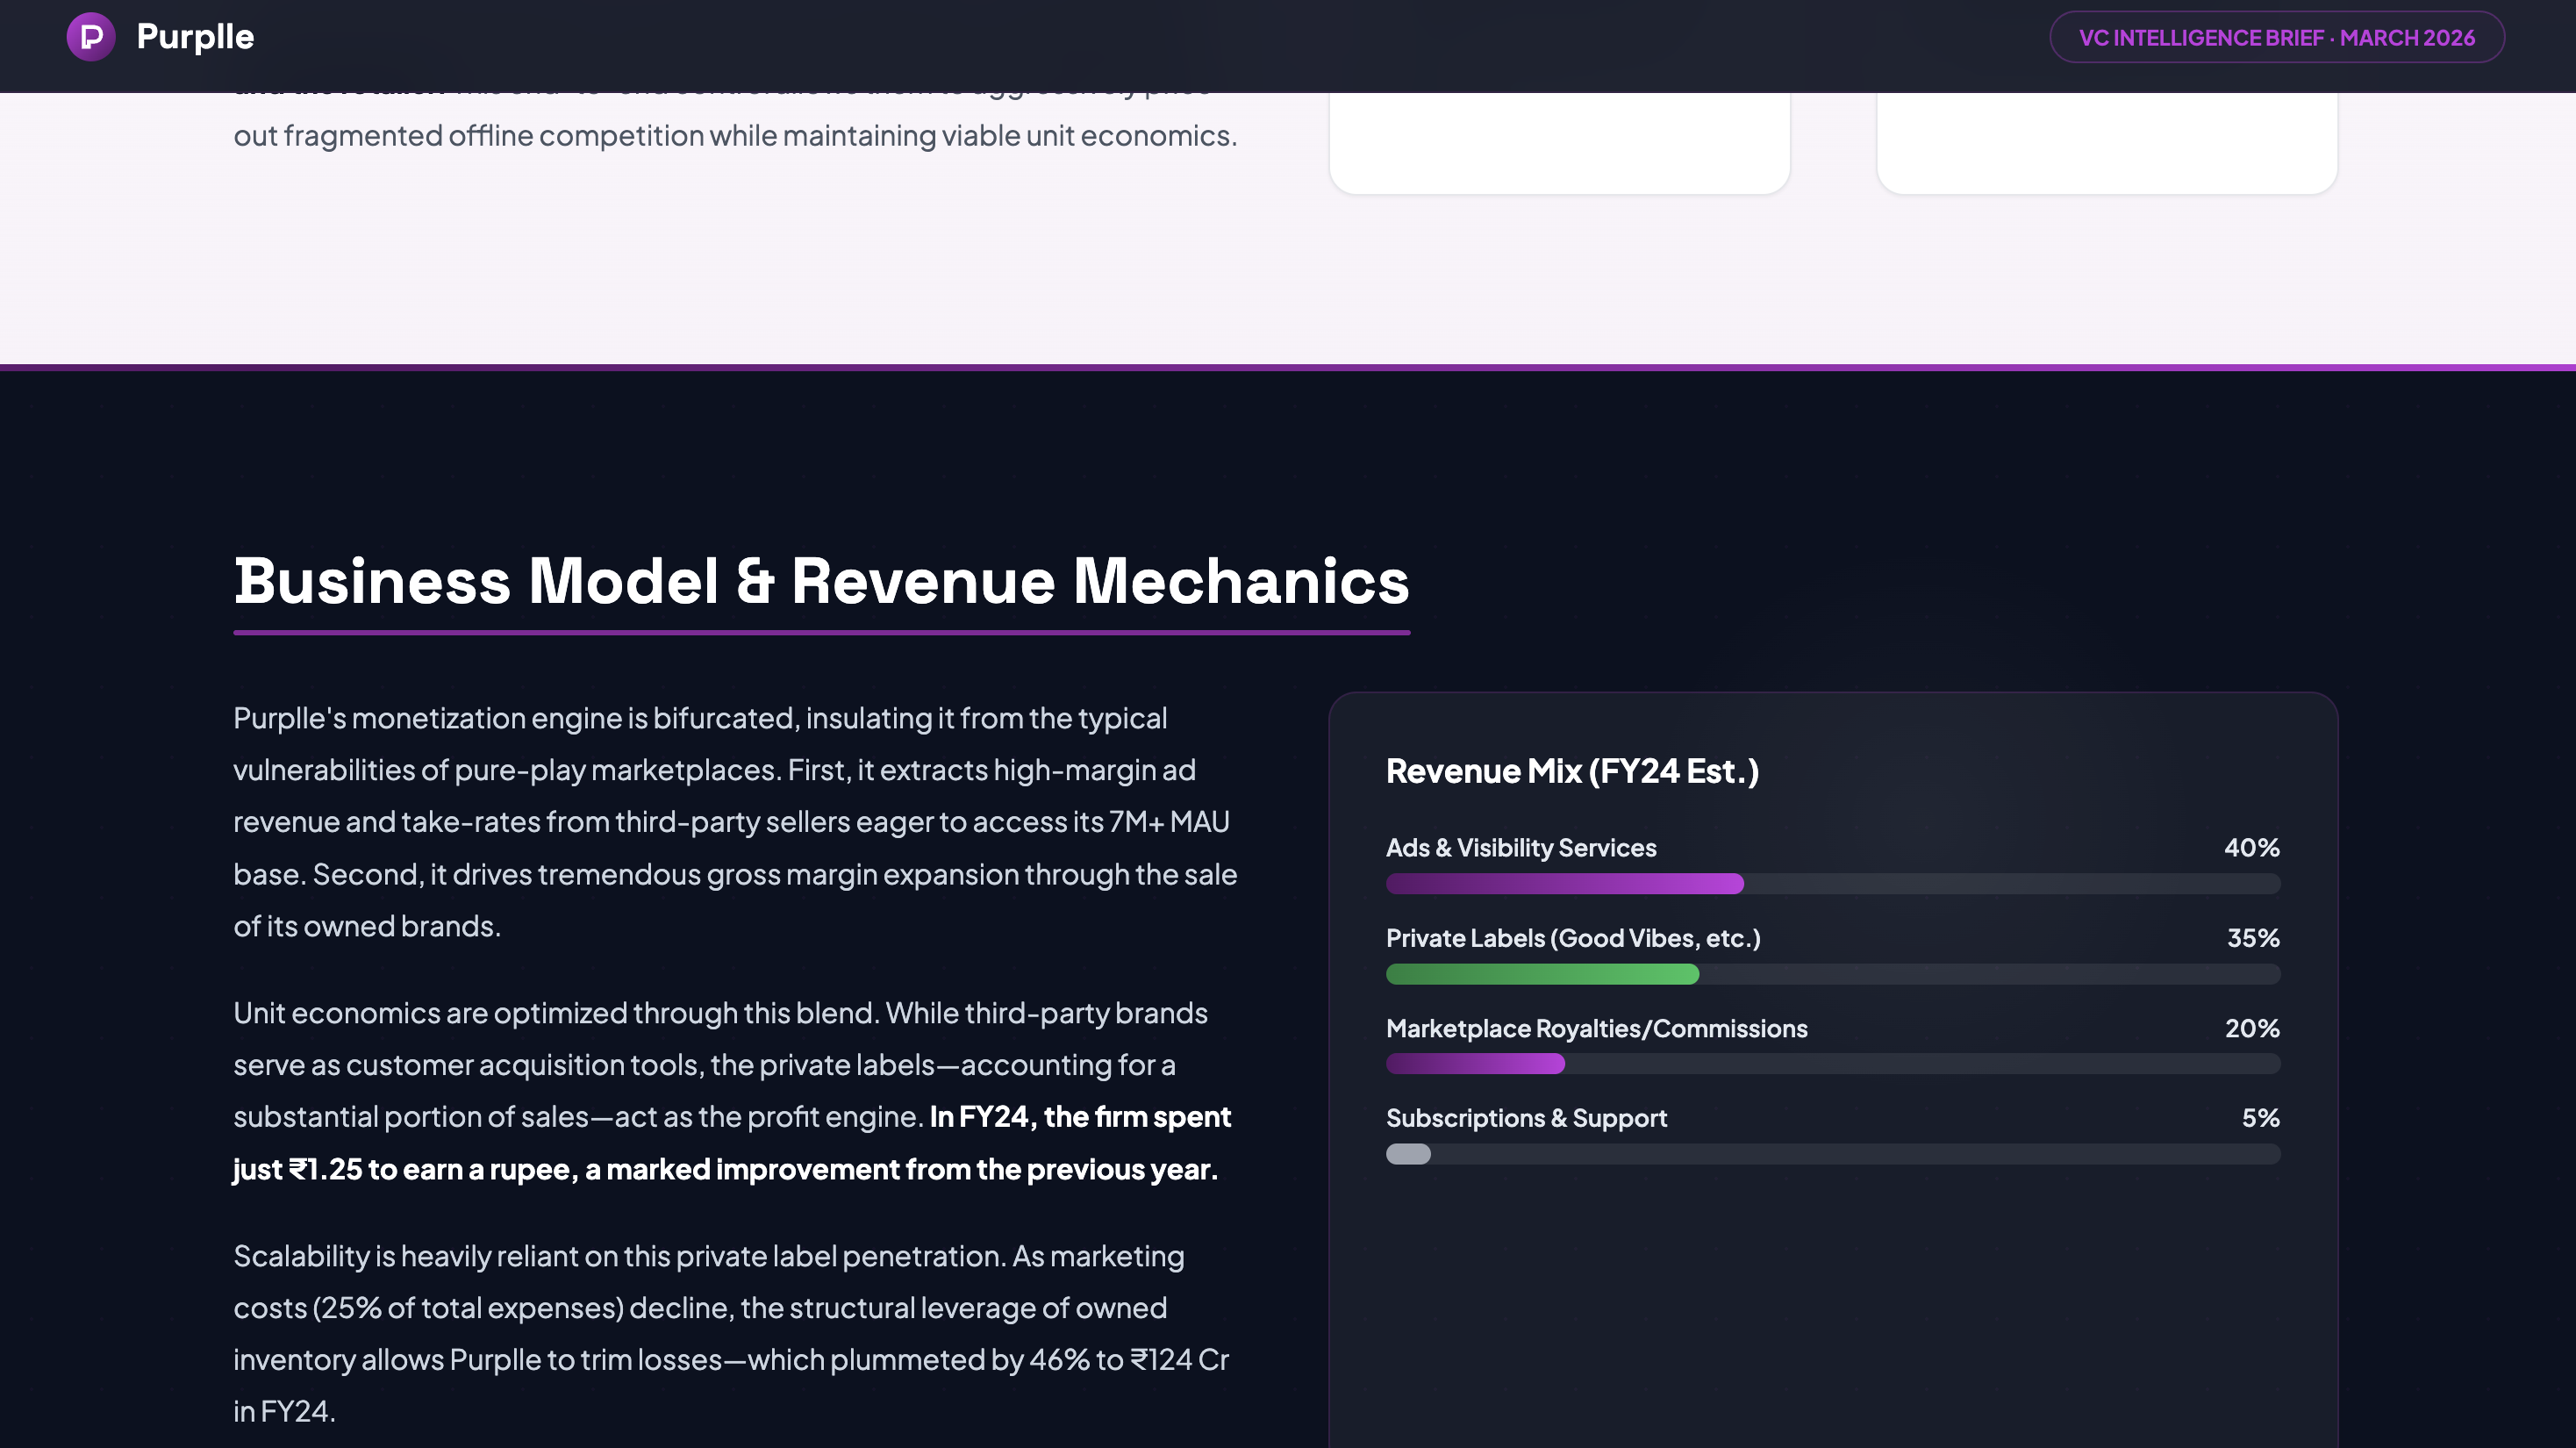Click the 40% value beside Ads & Visibility
The height and width of the screenshot is (1448, 2576).
pos(2251,848)
